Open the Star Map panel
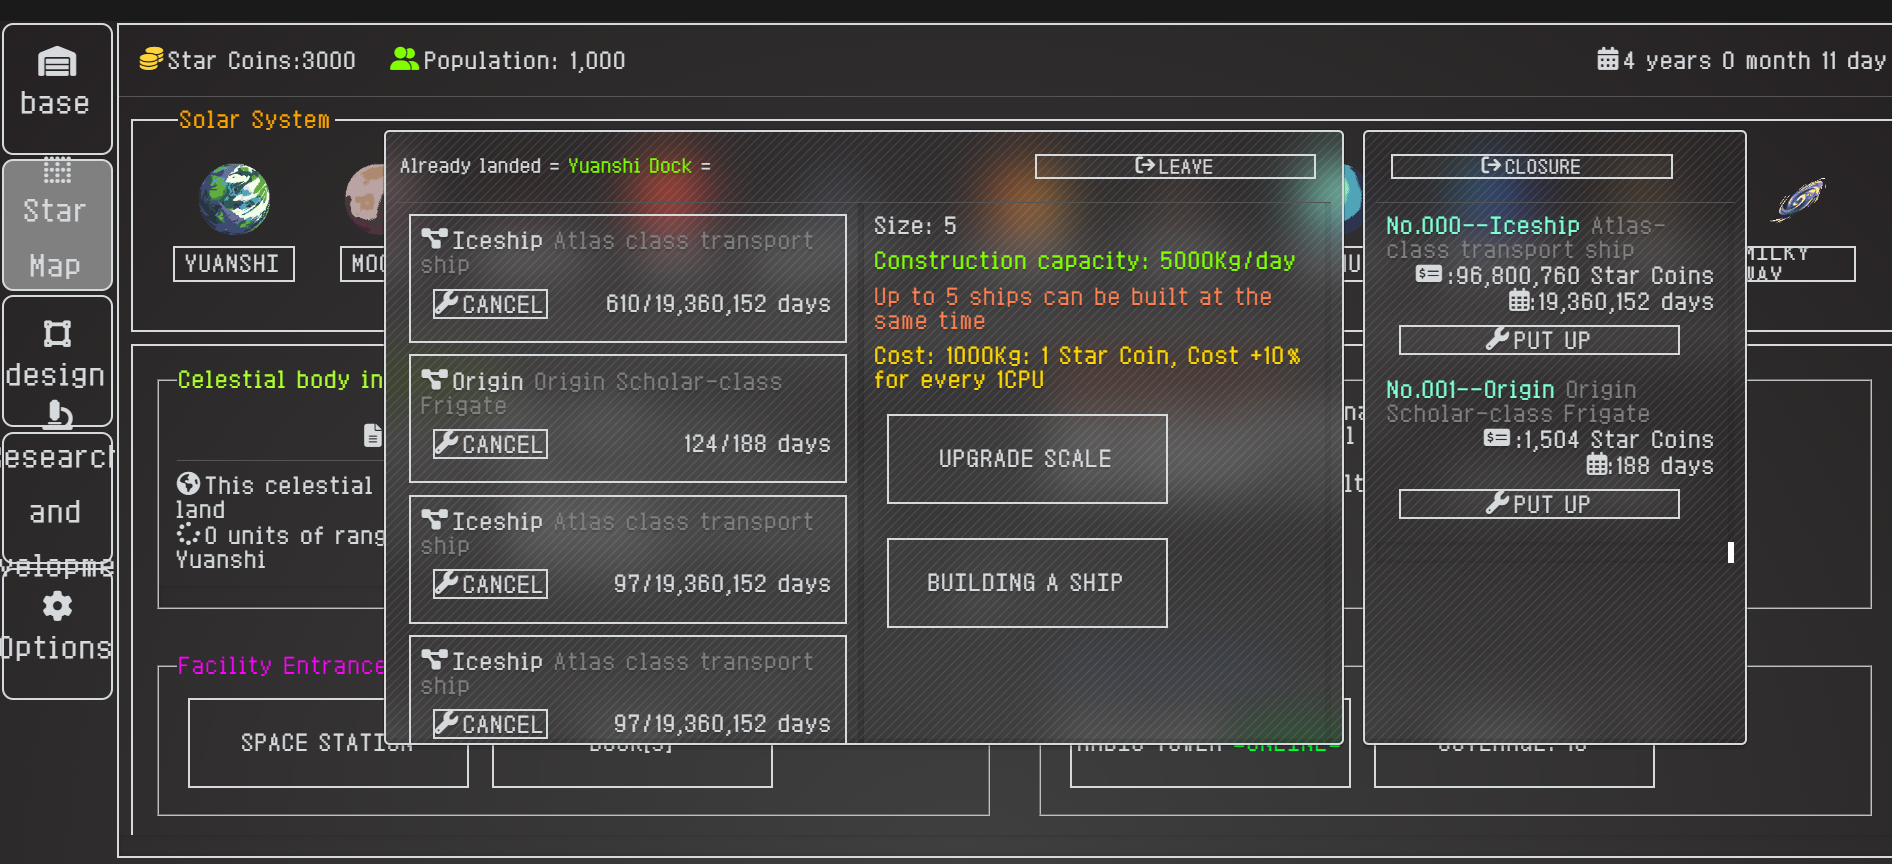Viewport: 1892px width, 864px height. click(57, 225)
